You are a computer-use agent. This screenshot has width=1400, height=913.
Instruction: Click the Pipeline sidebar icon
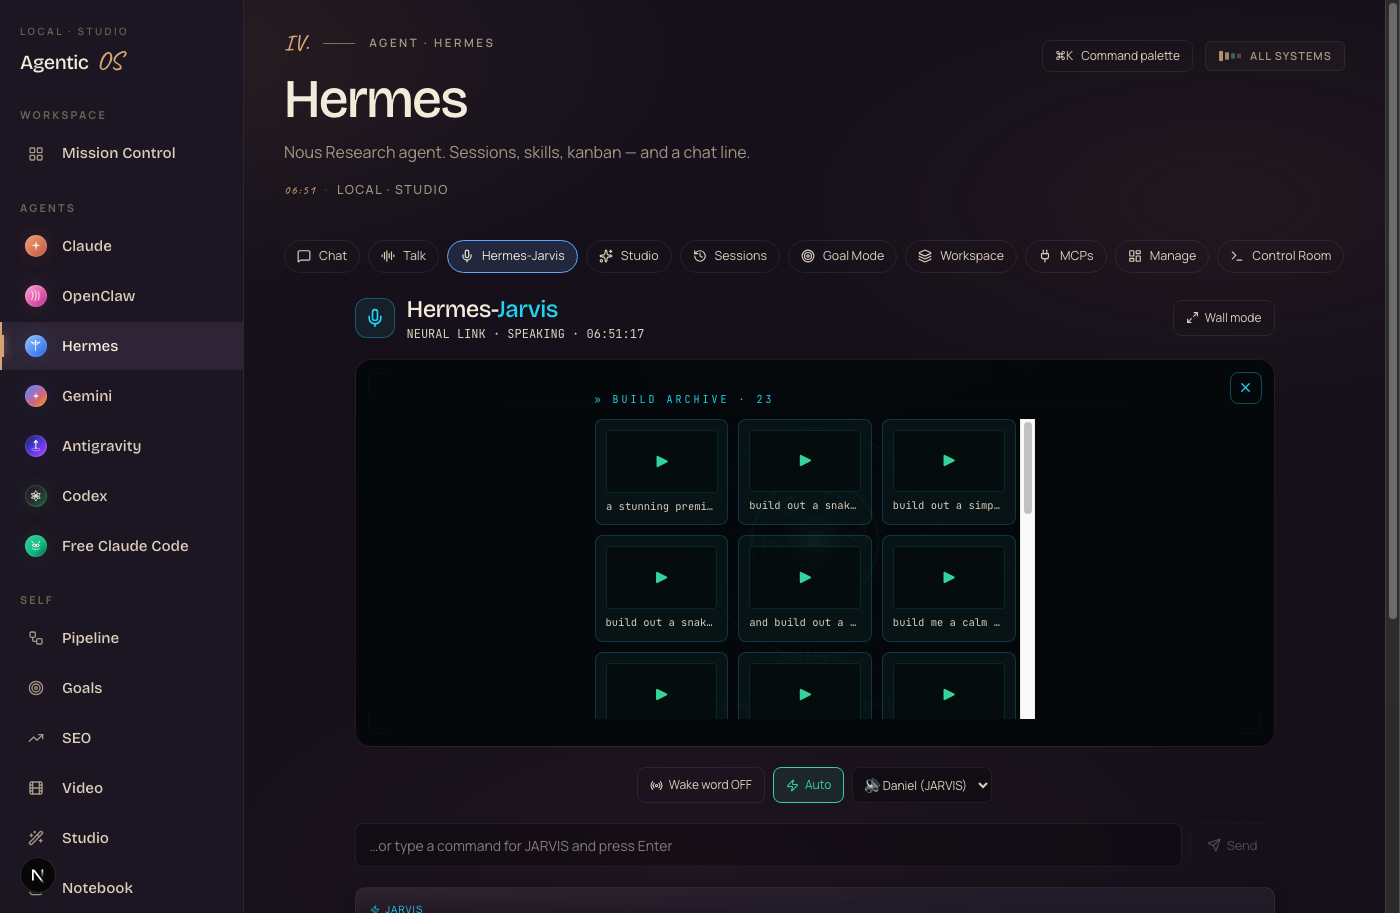[36, 638]
